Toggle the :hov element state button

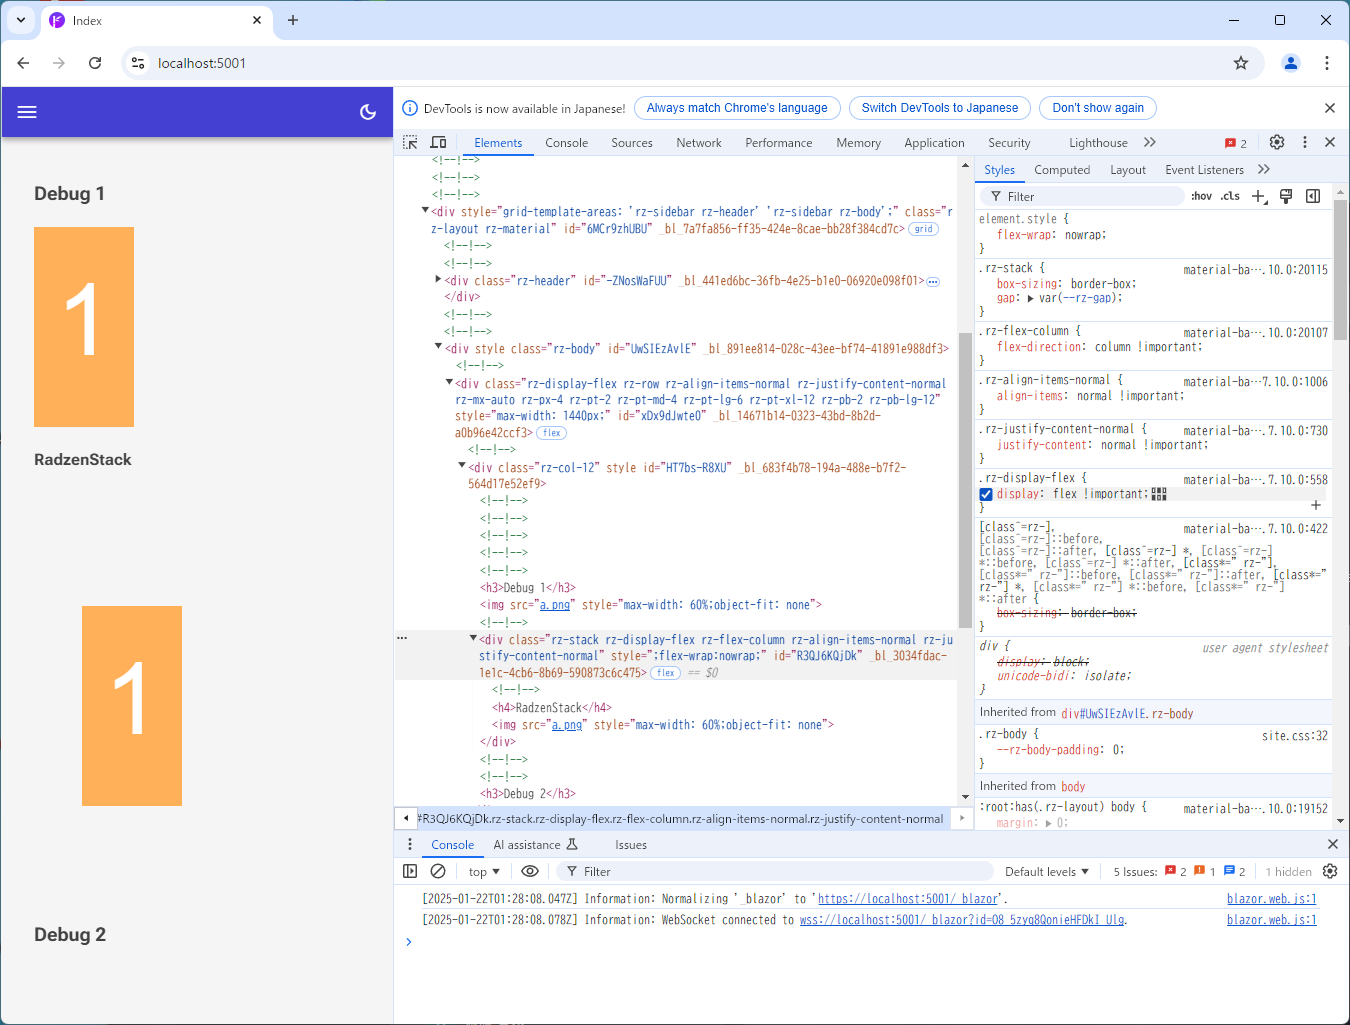(x=1201, y=196)
